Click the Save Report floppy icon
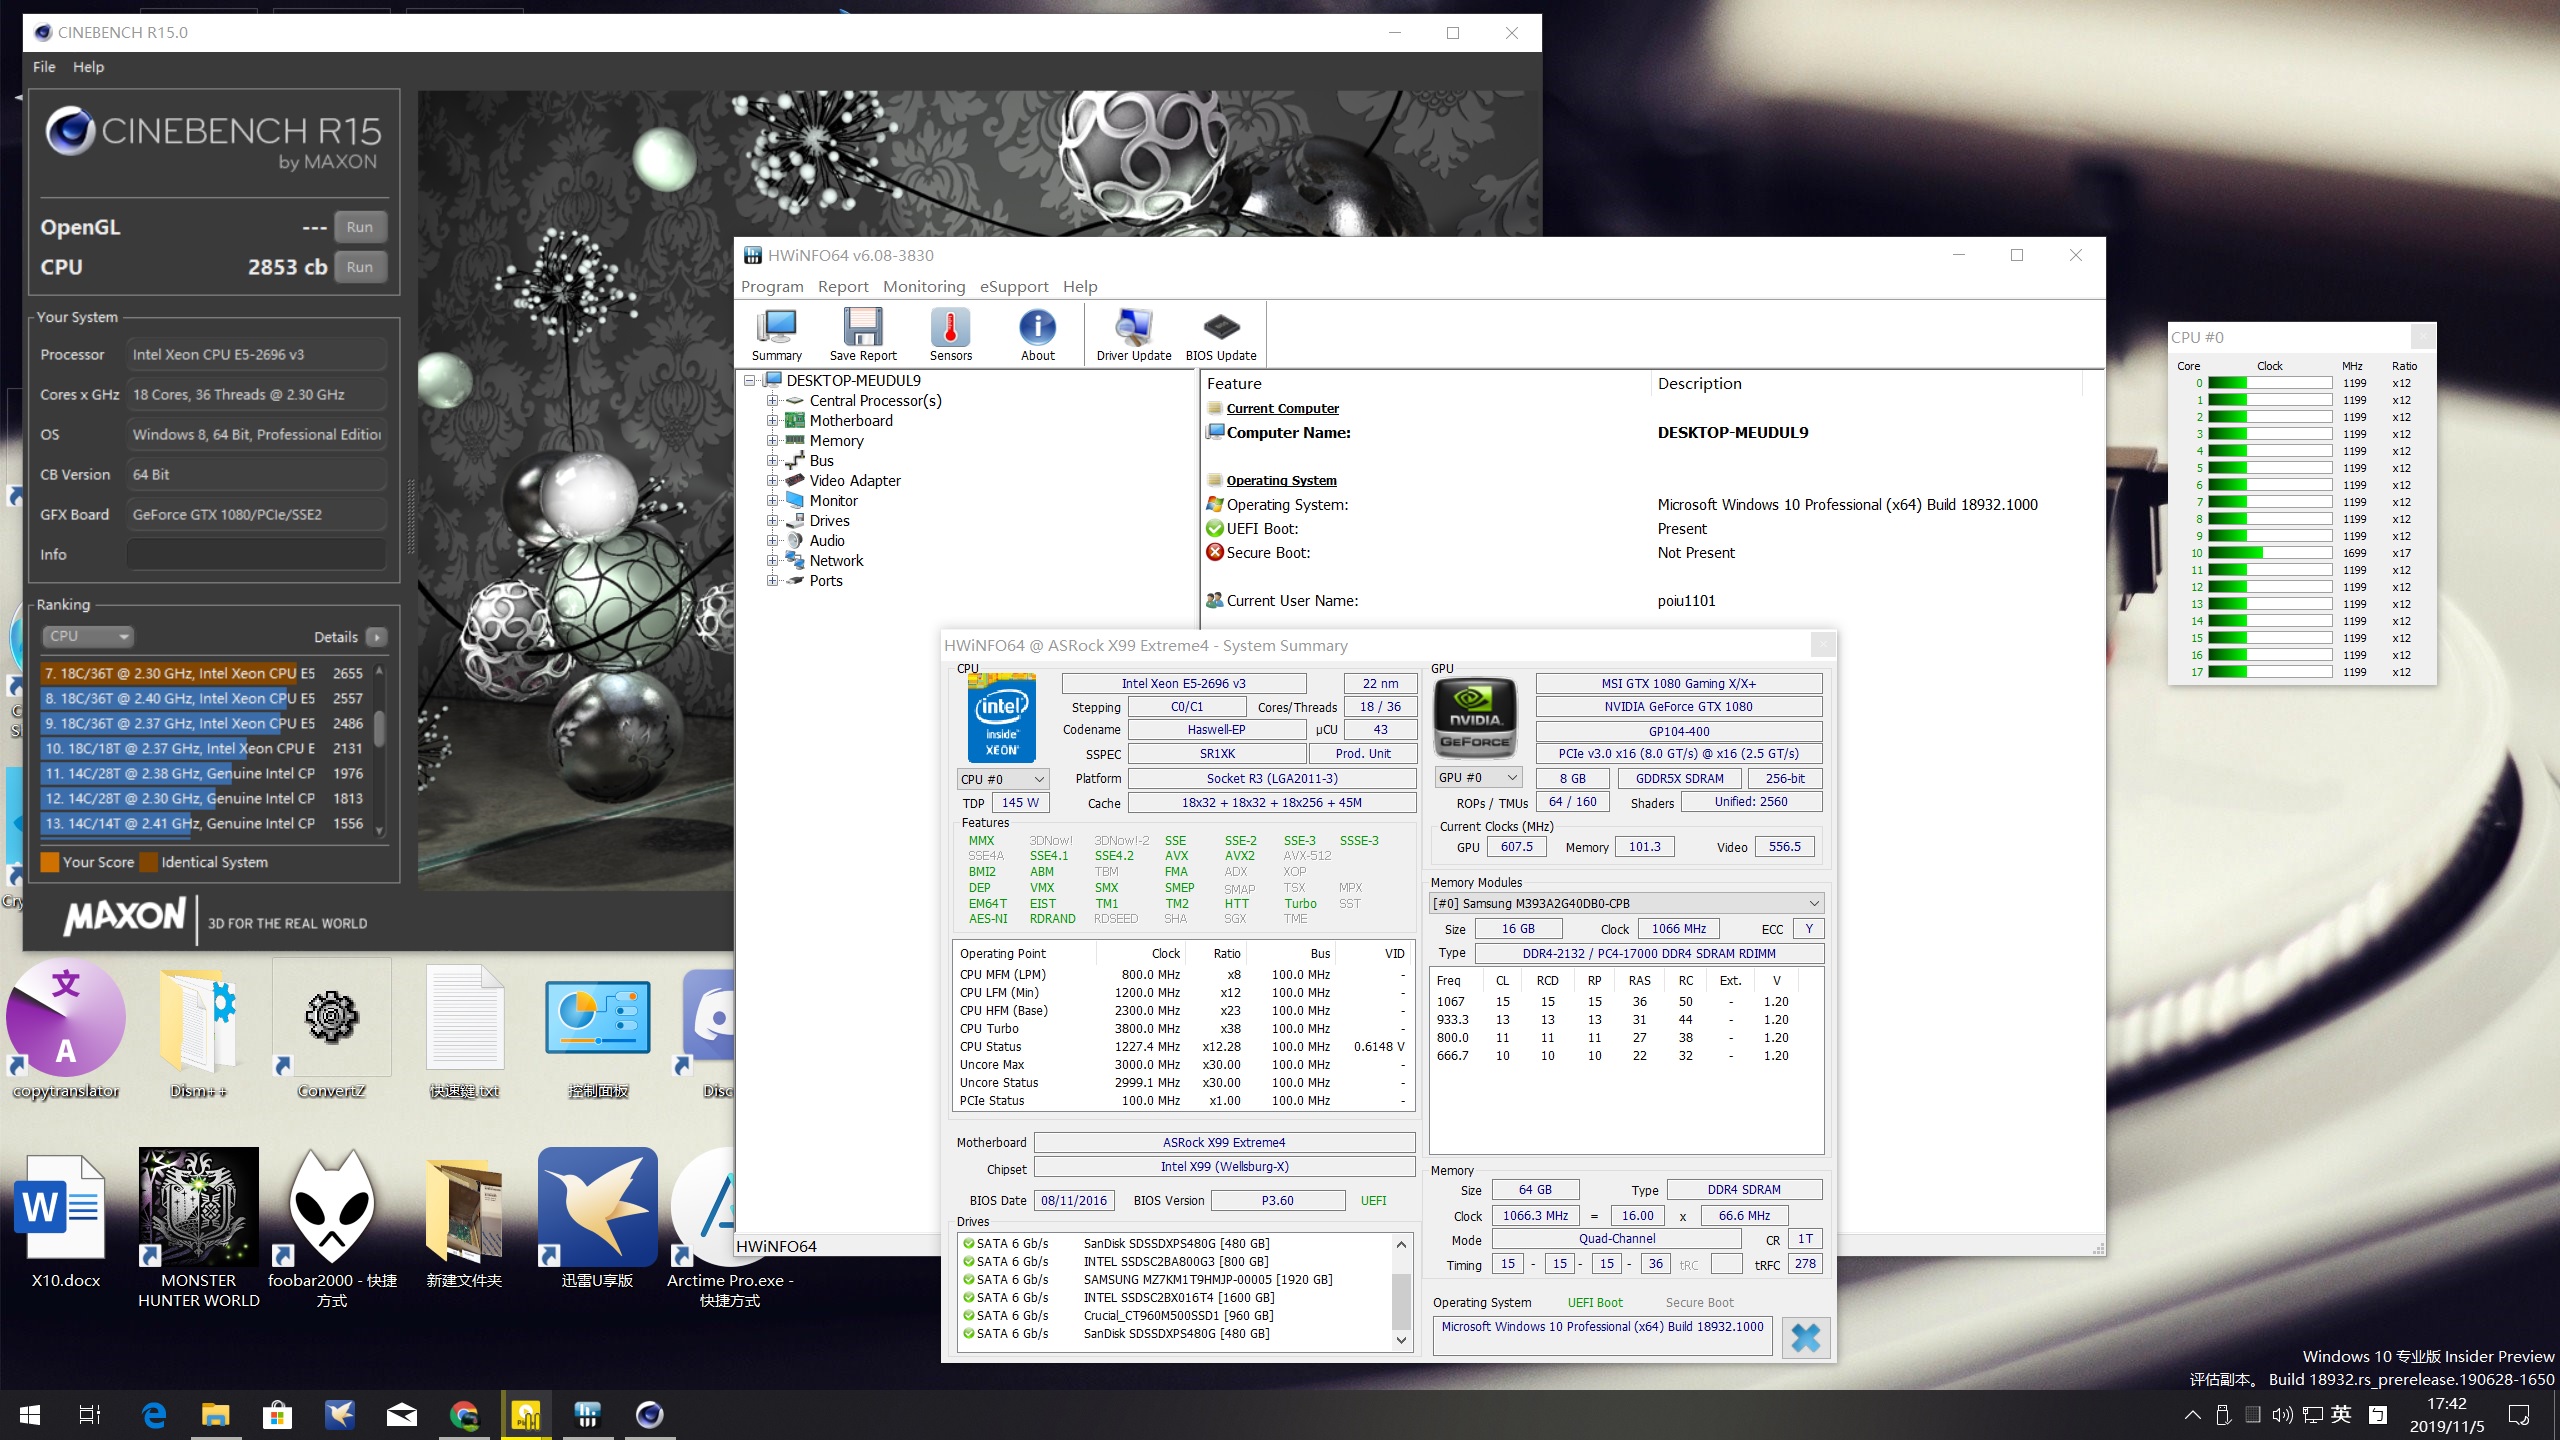The width and height of the screenshot is (2560, 1440). (x=863, y=334)
